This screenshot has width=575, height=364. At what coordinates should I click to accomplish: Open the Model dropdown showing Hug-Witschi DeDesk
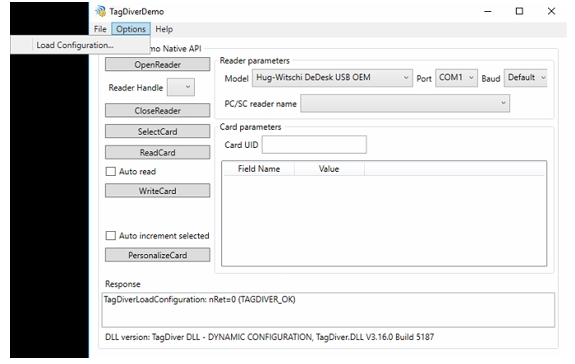(332, 78)
